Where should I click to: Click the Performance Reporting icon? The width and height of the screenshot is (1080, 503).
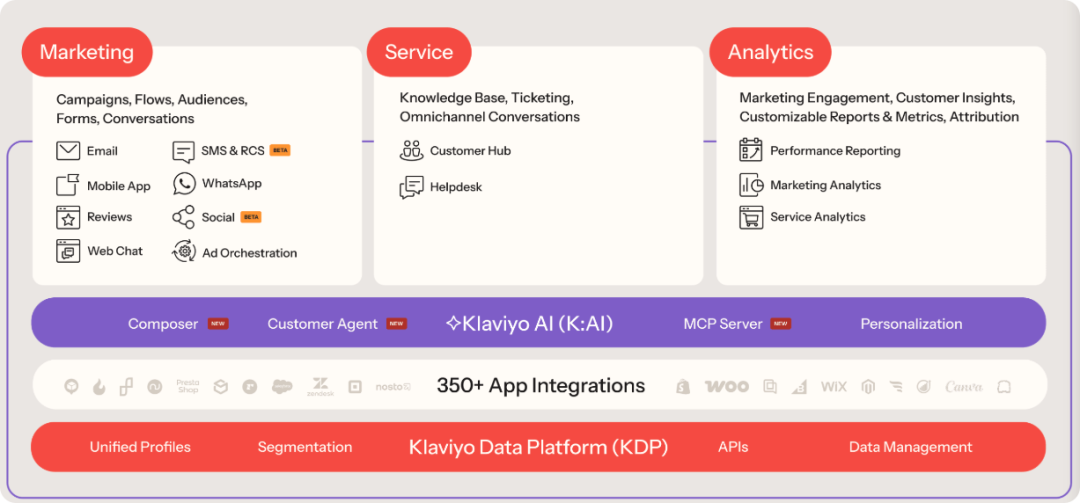coord(751,150)
